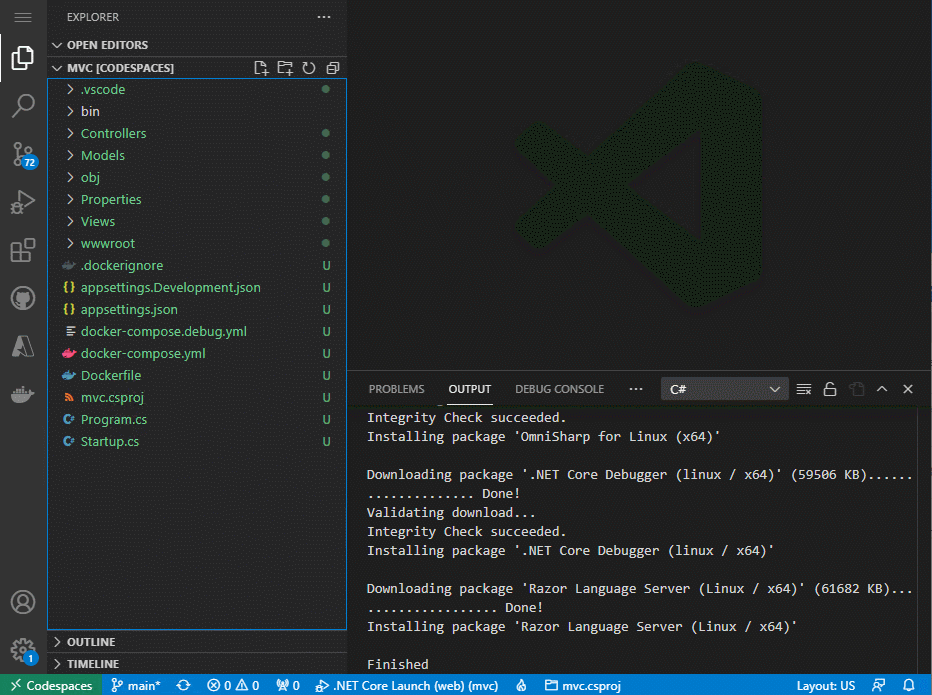This screenshot has height=695, width=932.
Task: Expand the .vscode folder
Action: point(197,89)
